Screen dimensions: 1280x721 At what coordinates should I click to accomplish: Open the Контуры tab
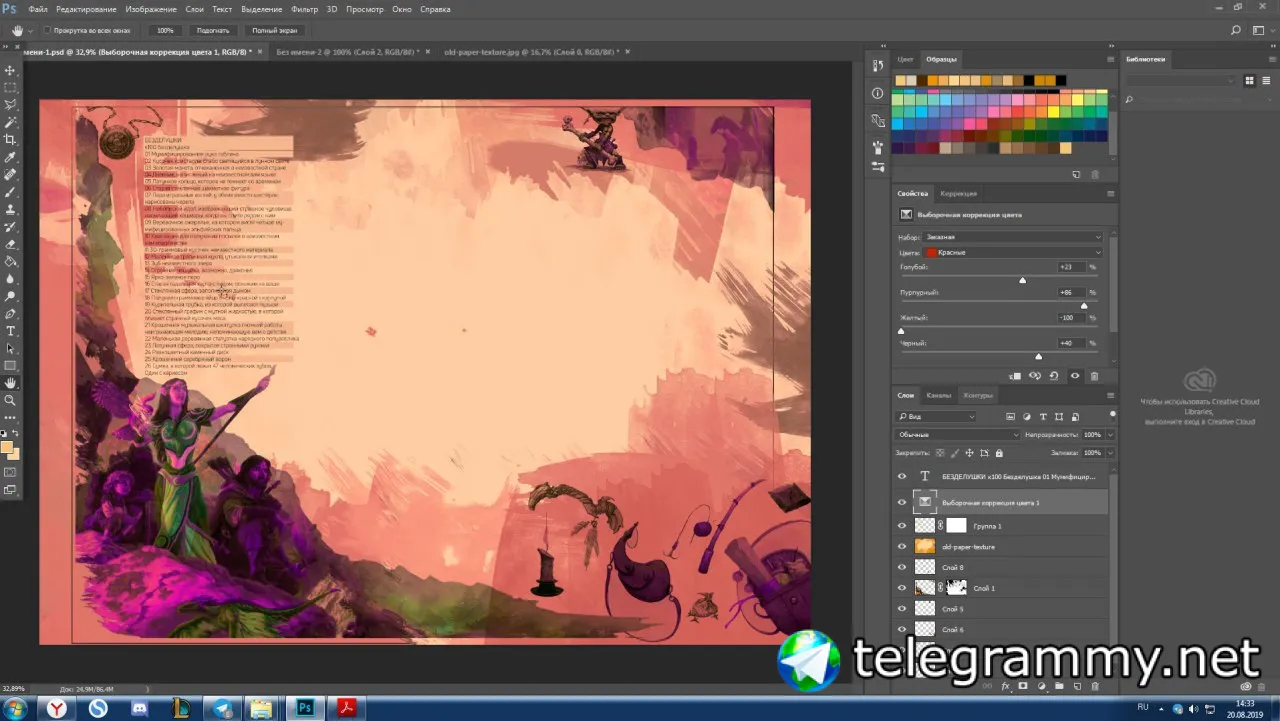[x=977, y=395]
